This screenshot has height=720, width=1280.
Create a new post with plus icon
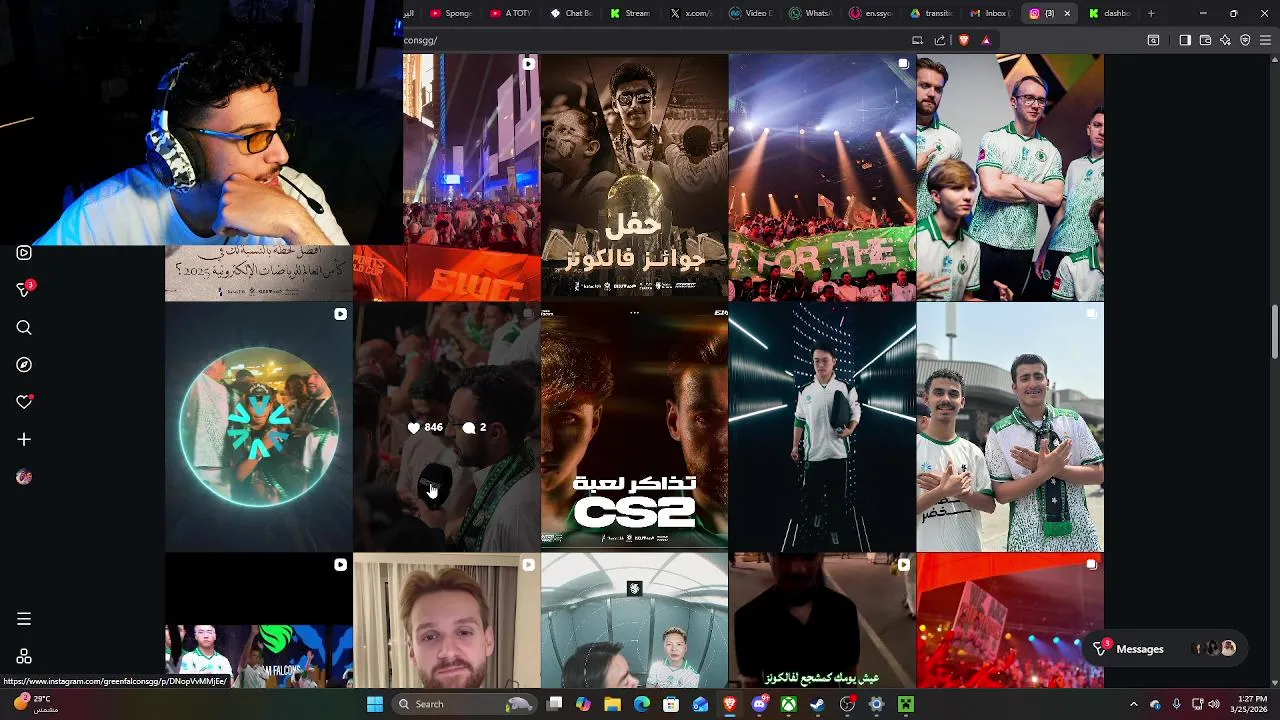(x=24, y=439)
